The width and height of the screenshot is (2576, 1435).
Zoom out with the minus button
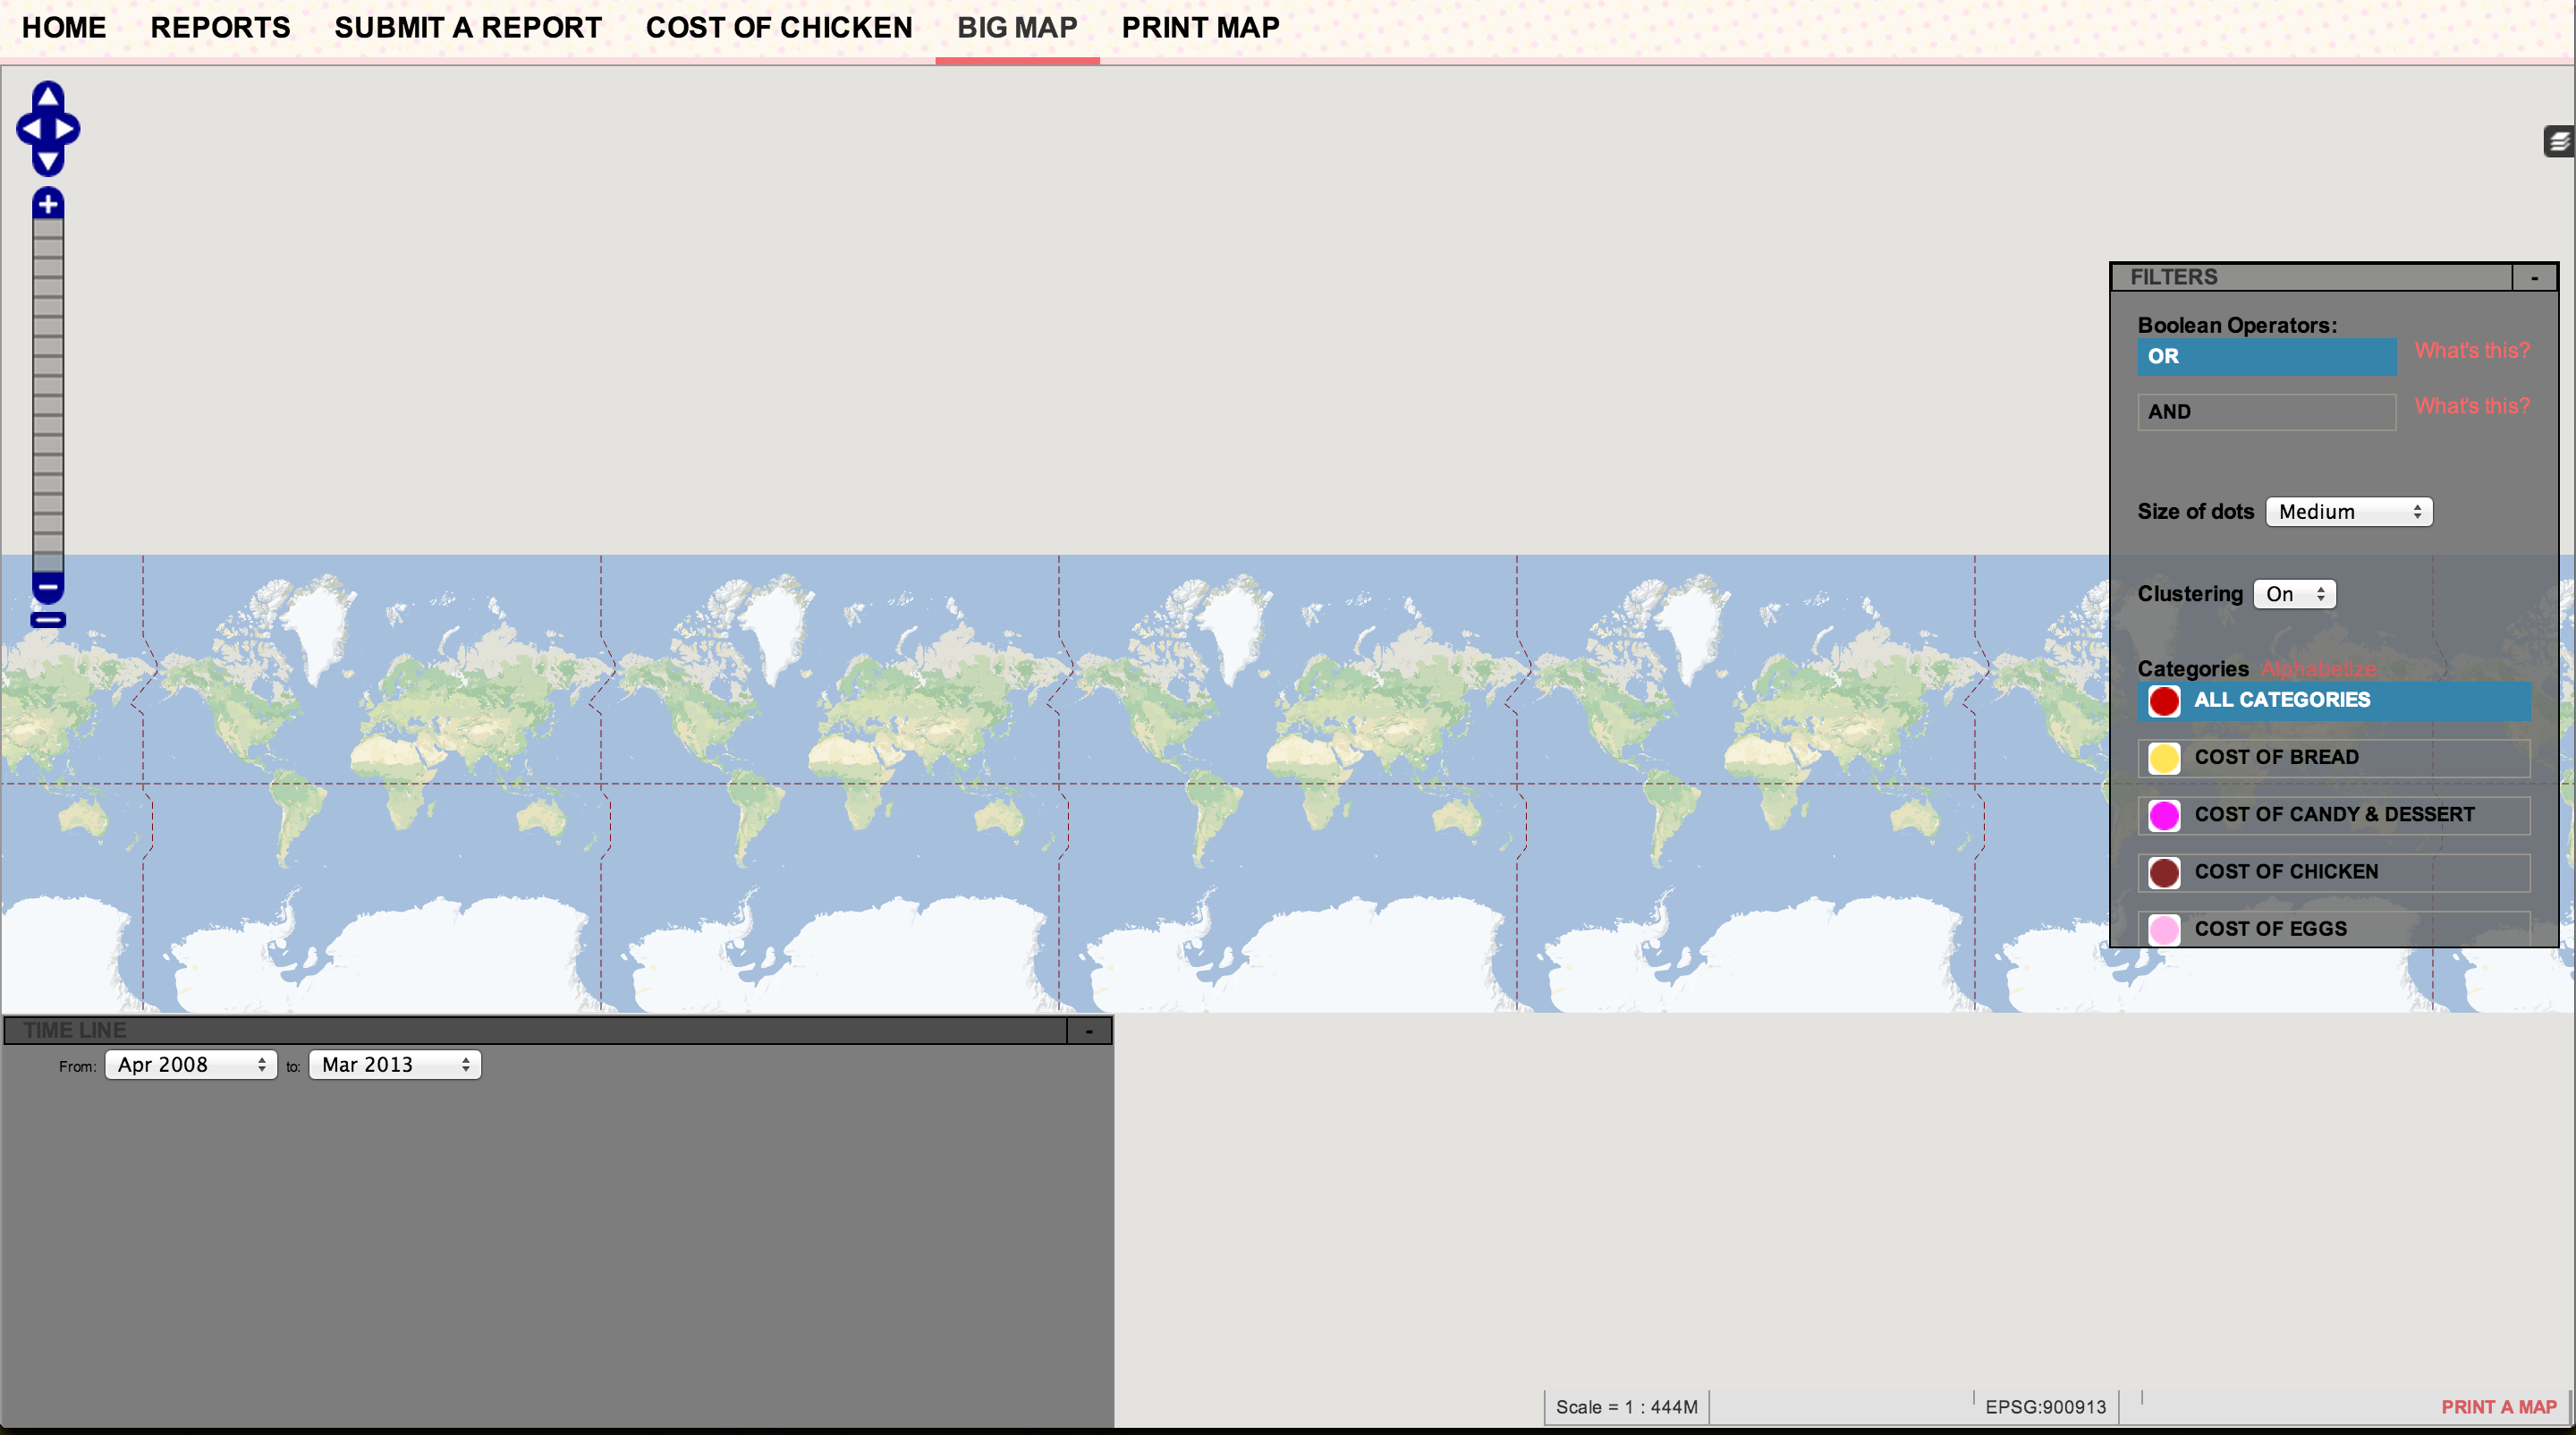(48, 587)
